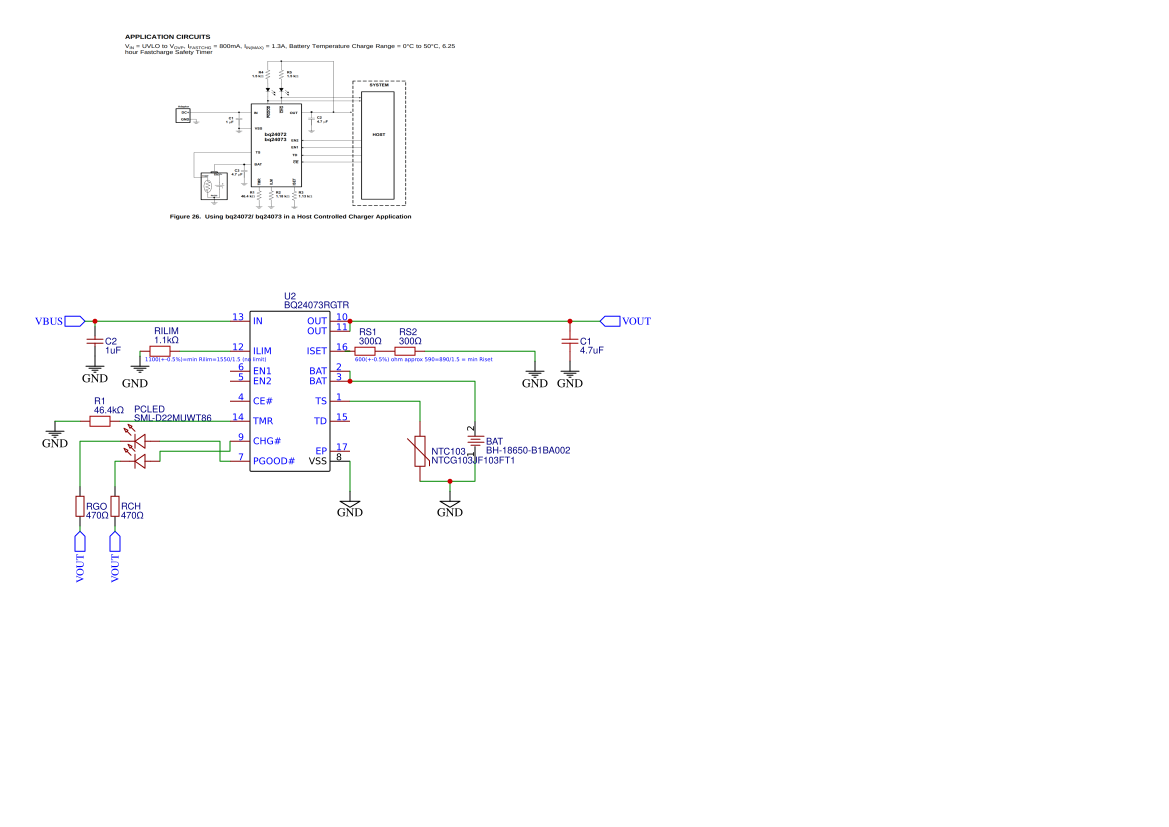This screenshot has width=1169, height=827.
Task: Select the Figure 26 caption text
Action: tap(291, 216)
